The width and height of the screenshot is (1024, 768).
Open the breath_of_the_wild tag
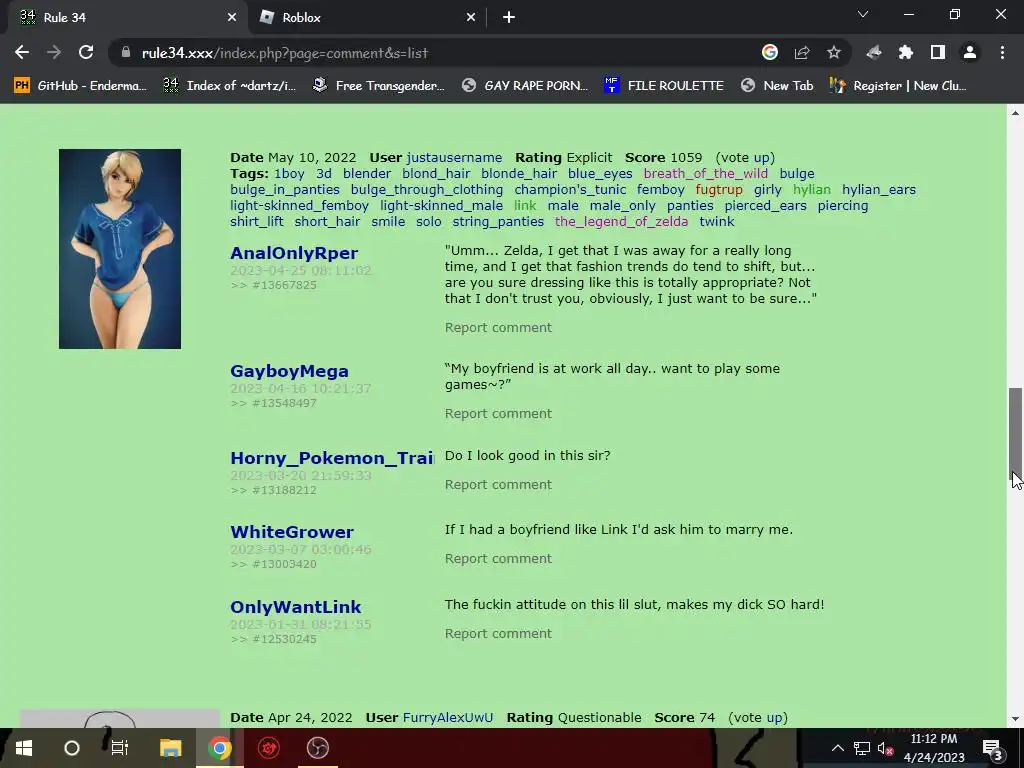(706, 173)
